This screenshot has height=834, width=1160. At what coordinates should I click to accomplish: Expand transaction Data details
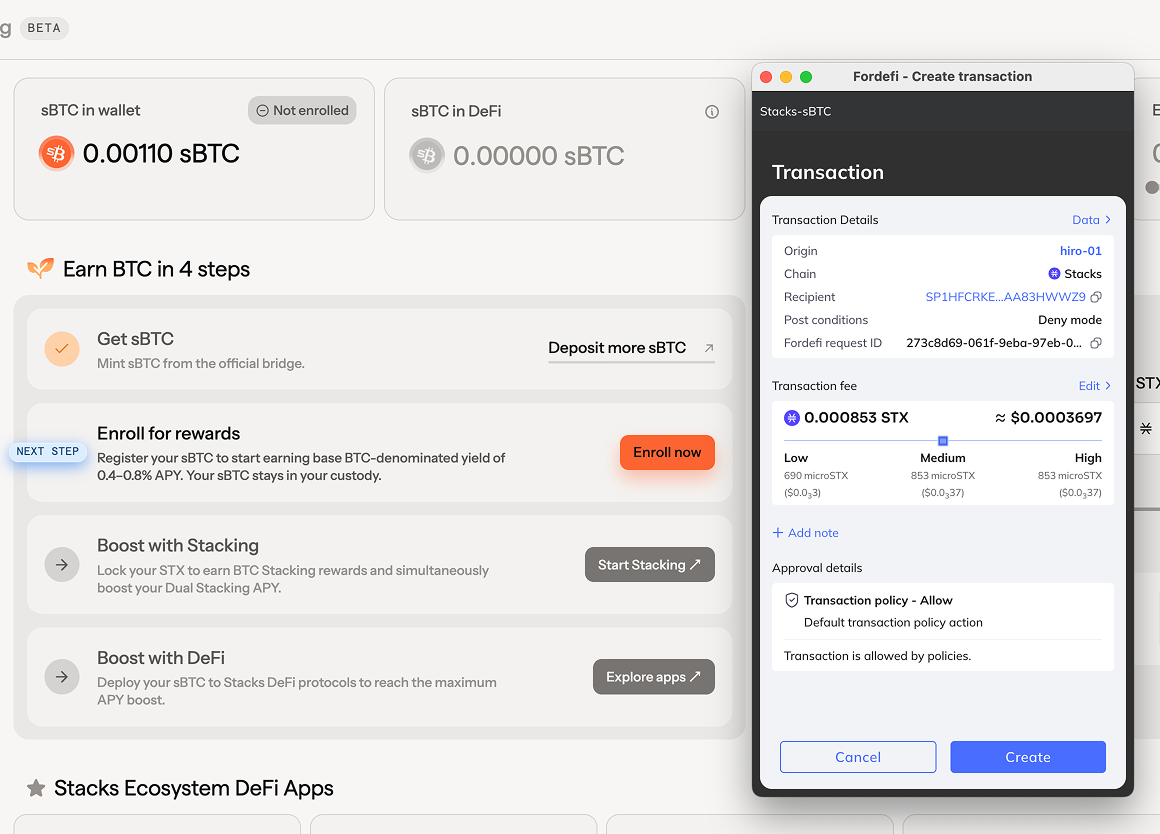pos(1091,220)
